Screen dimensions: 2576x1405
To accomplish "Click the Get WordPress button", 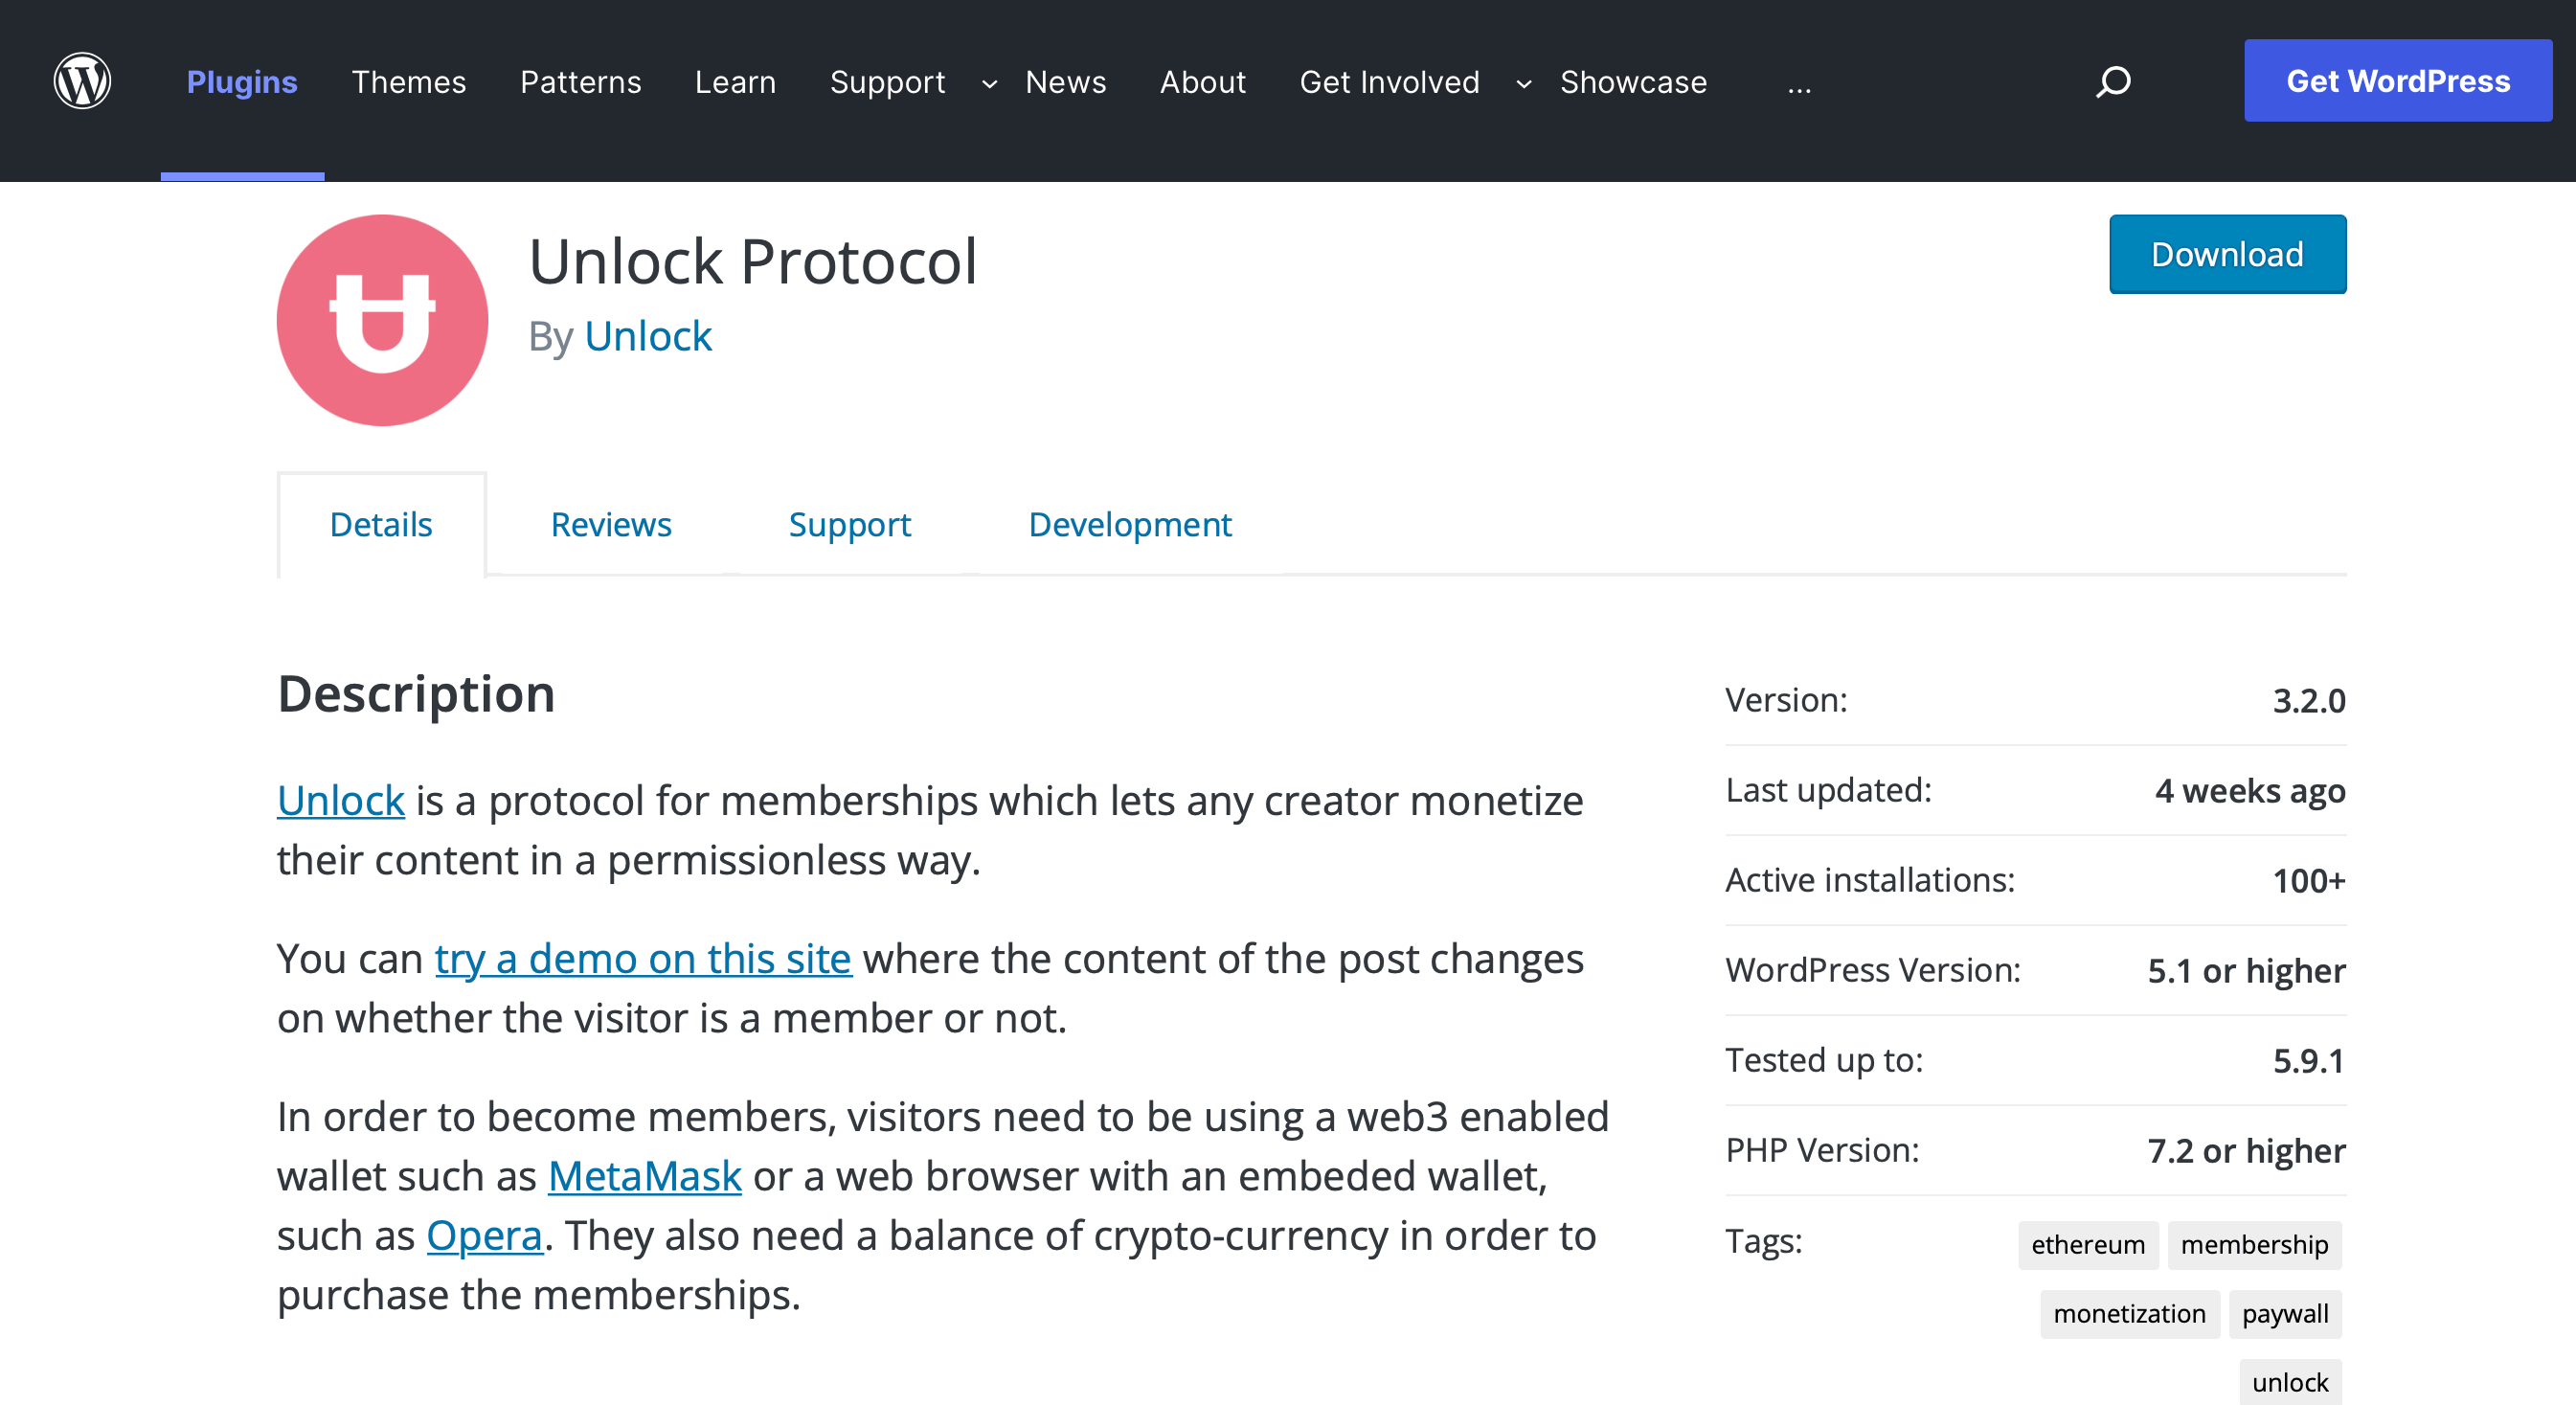I will pyautogui.click(x=2397, y=81).
